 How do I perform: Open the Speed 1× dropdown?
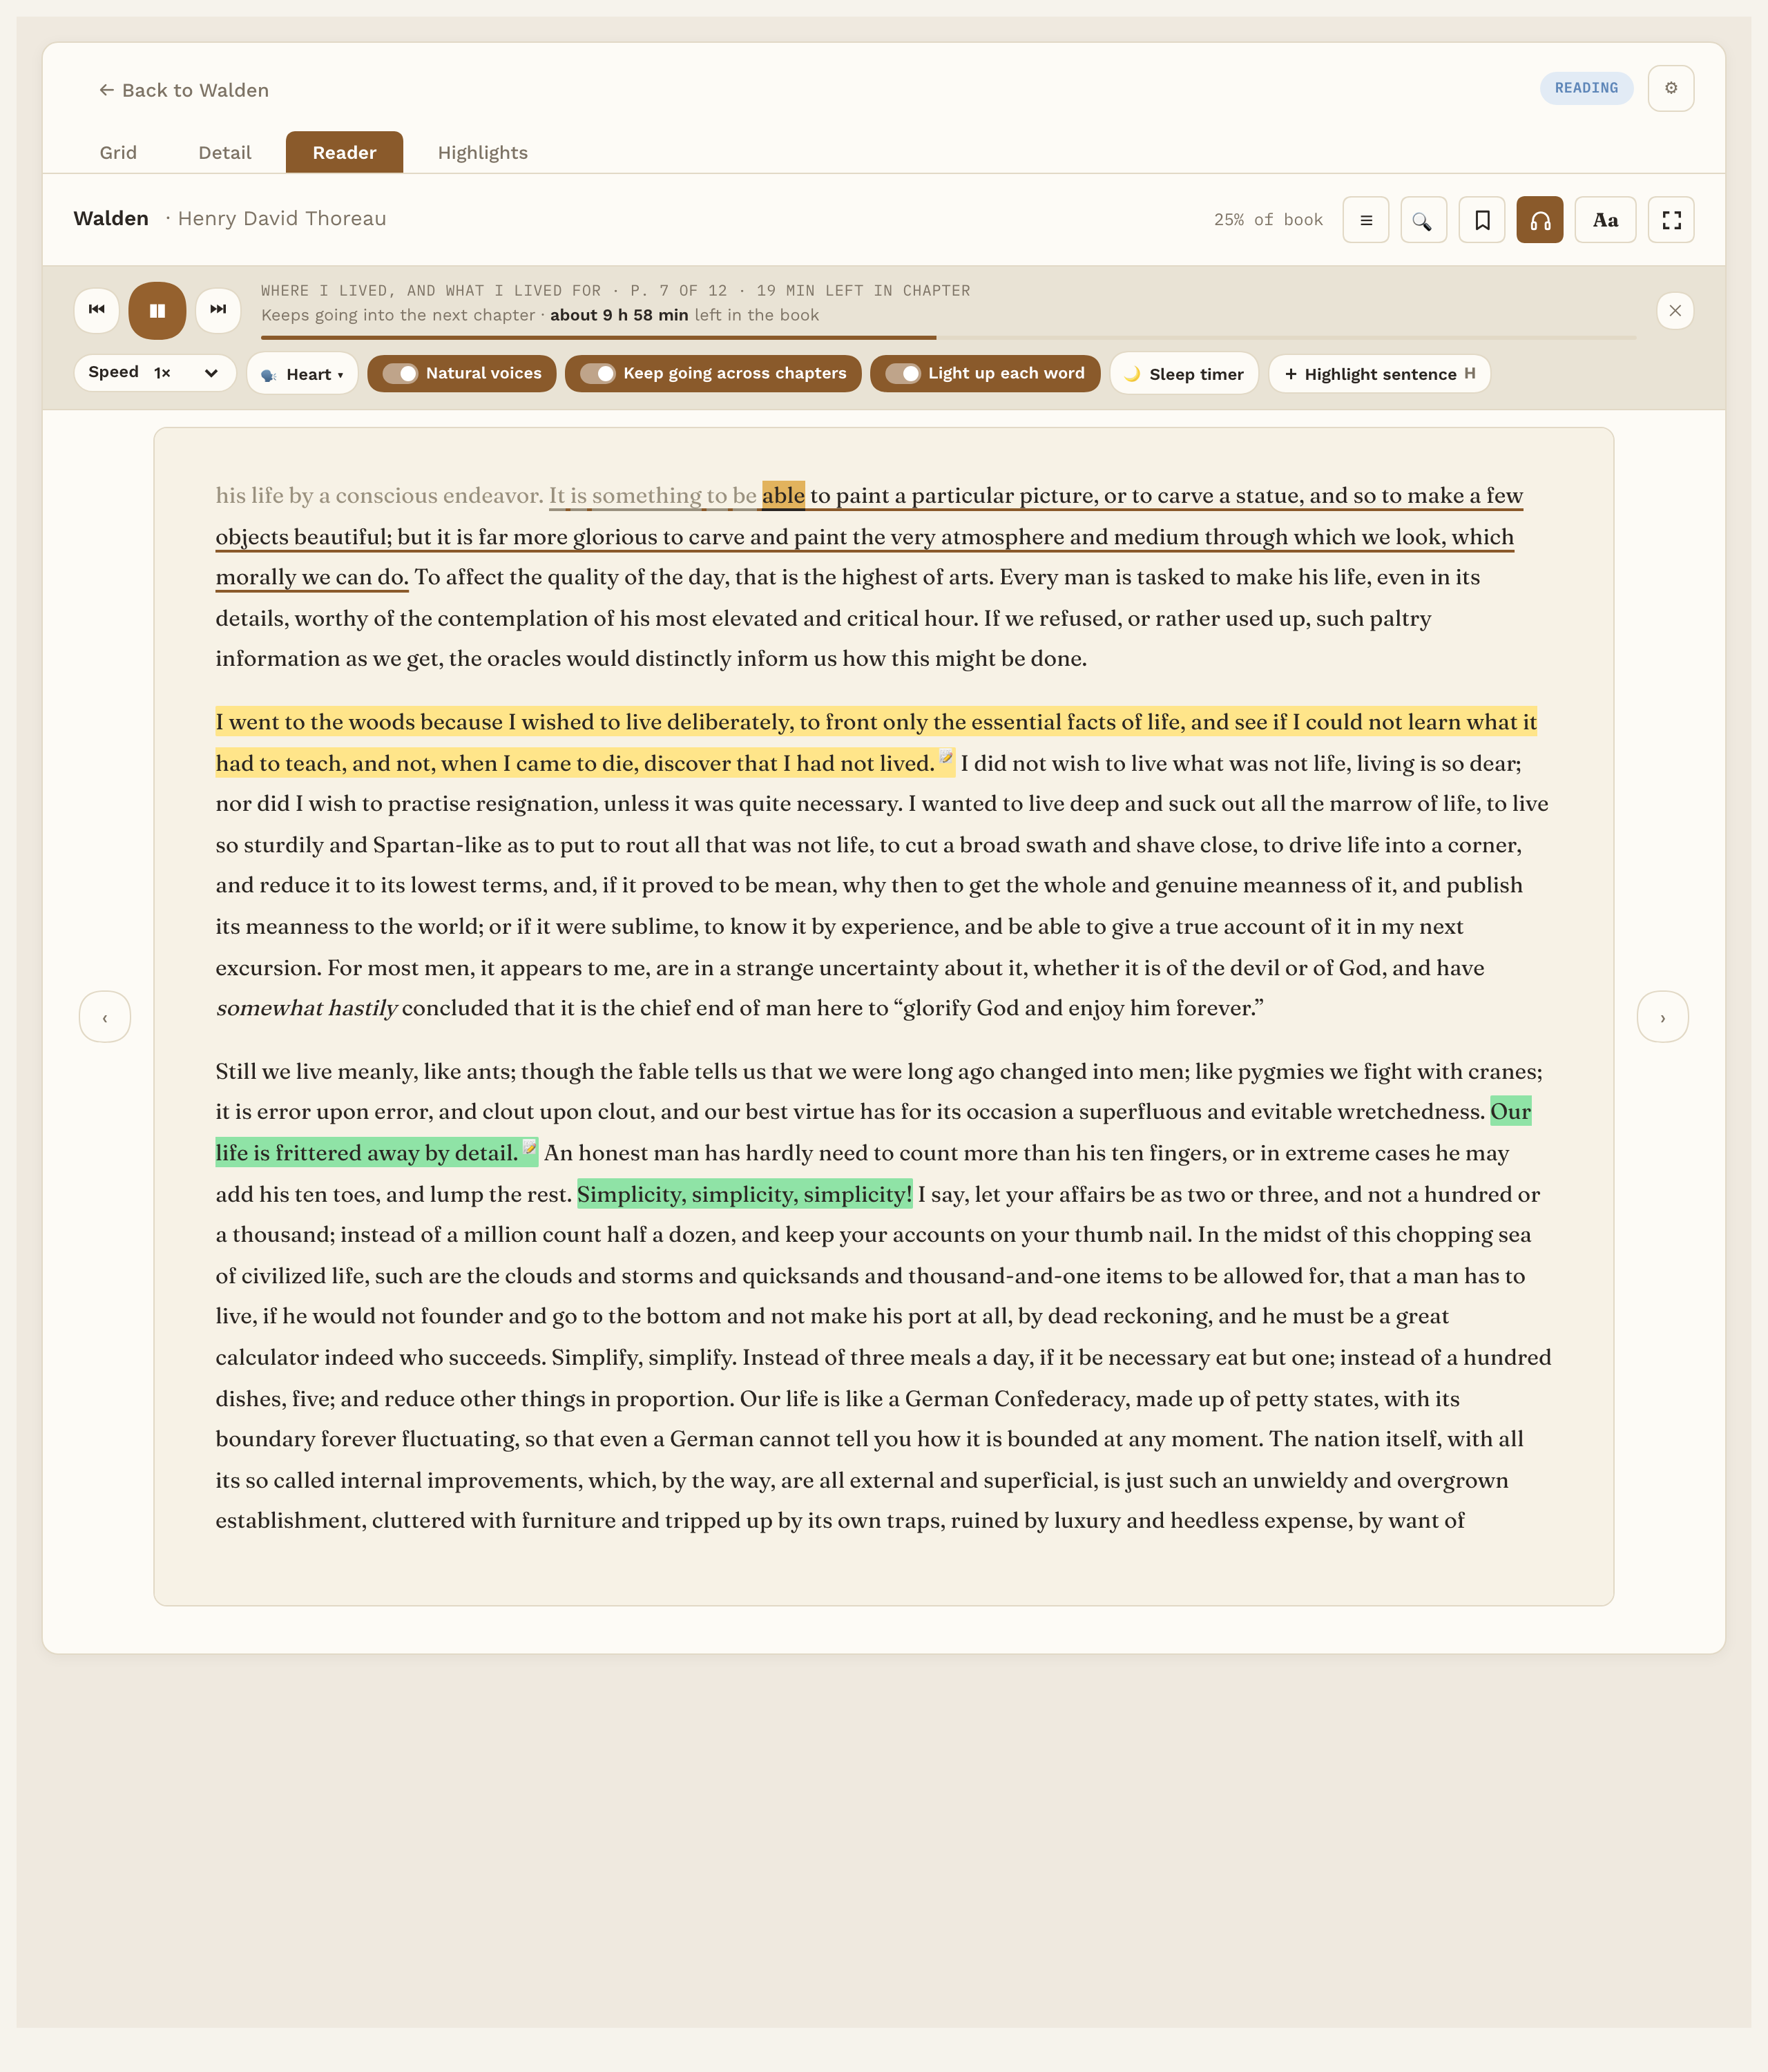(x=155, y=373)
